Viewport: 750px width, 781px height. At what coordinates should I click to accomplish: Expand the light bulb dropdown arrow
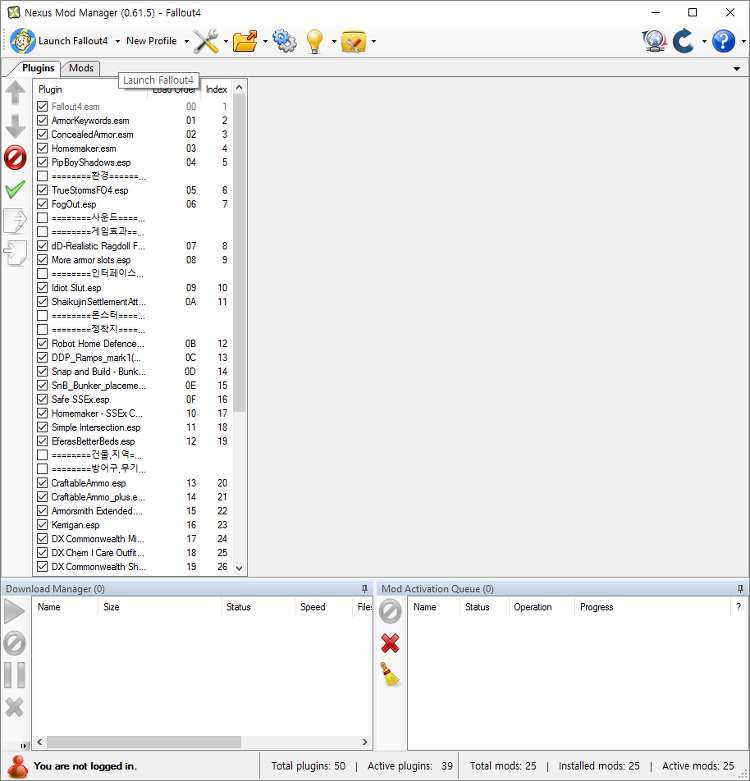(334, 41)
